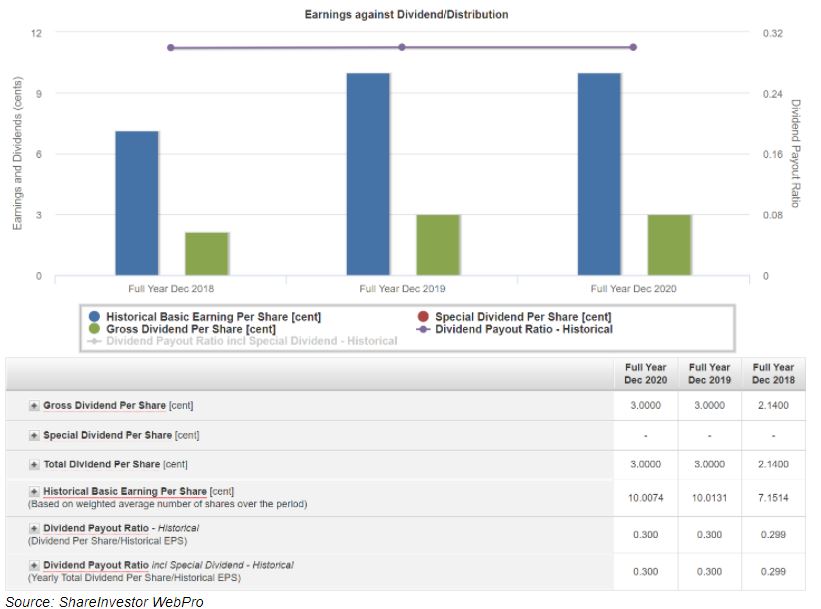Click the red circle legend marker for Special Dividend
Viewport: 821px width, 609px height.
pos(425,317)
